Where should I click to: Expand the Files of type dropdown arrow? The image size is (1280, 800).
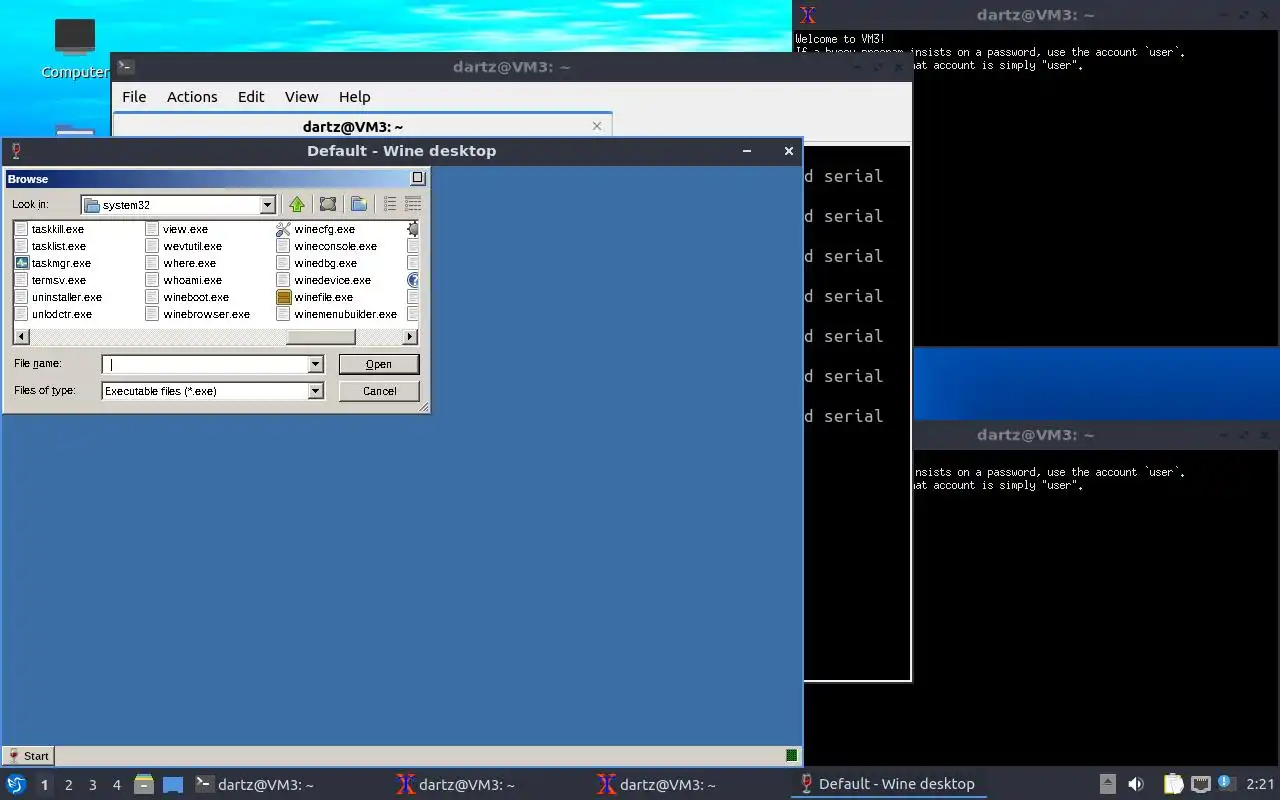316,391
